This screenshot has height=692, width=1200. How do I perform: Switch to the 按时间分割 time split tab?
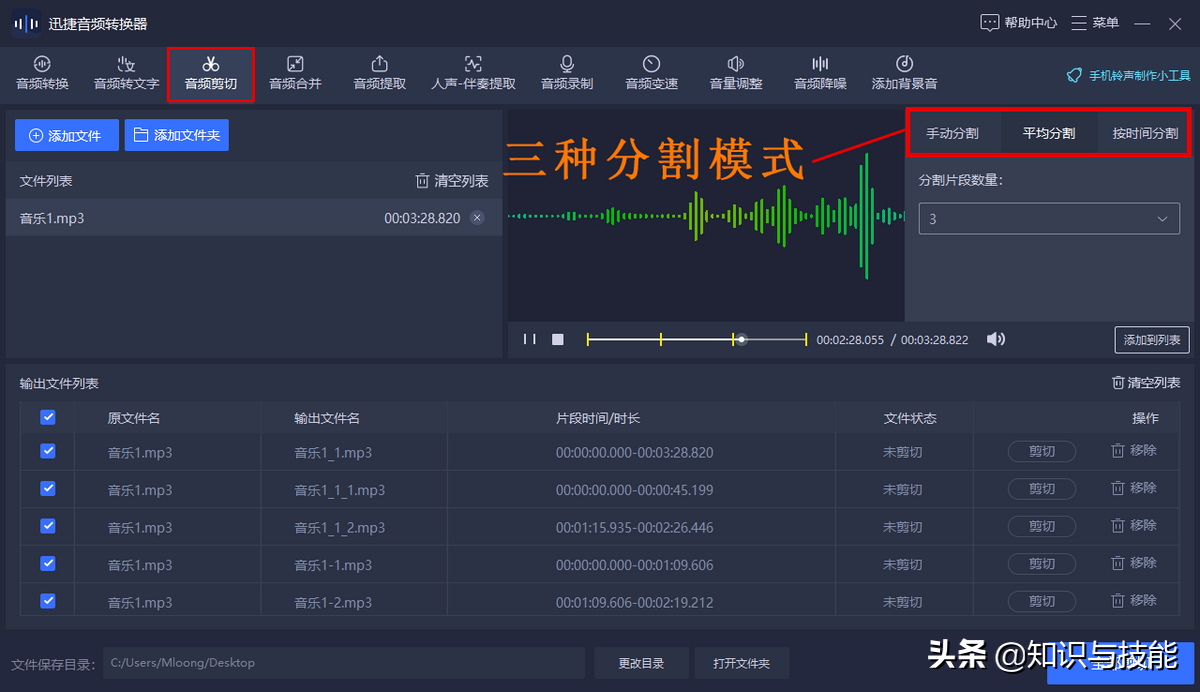tap(1145, 133)
